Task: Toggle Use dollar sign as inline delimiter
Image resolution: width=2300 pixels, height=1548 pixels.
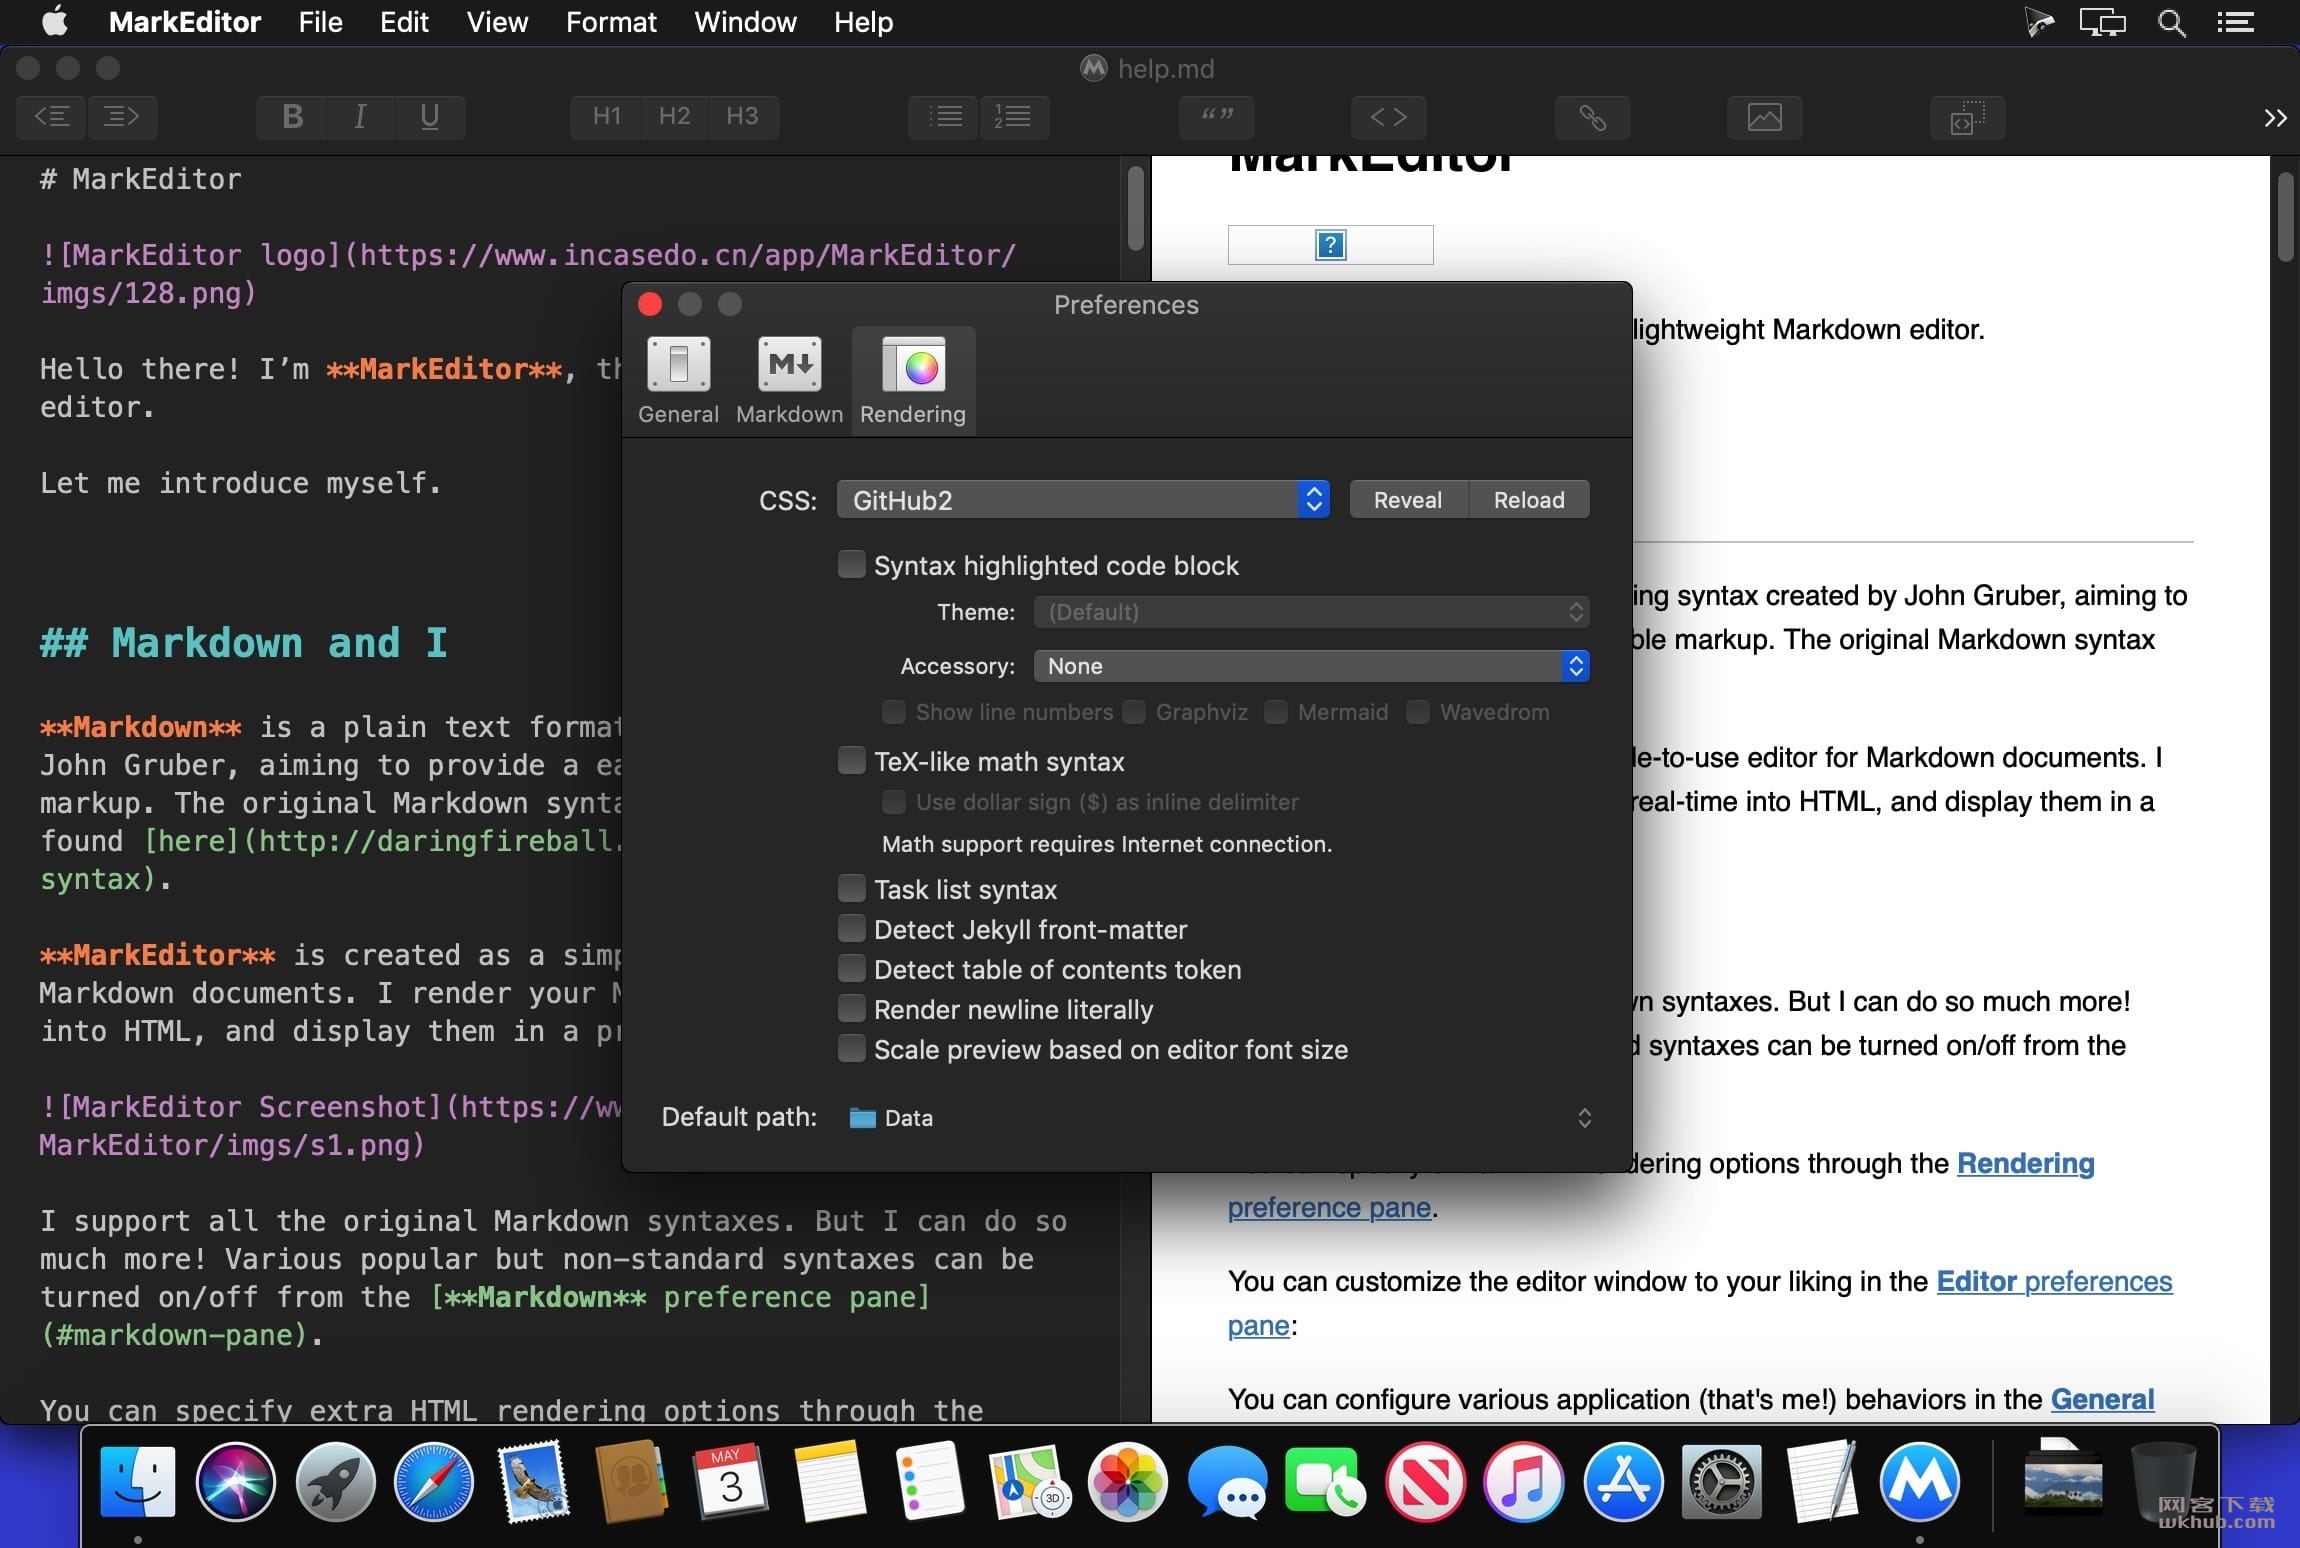Action: click(893, 801)
